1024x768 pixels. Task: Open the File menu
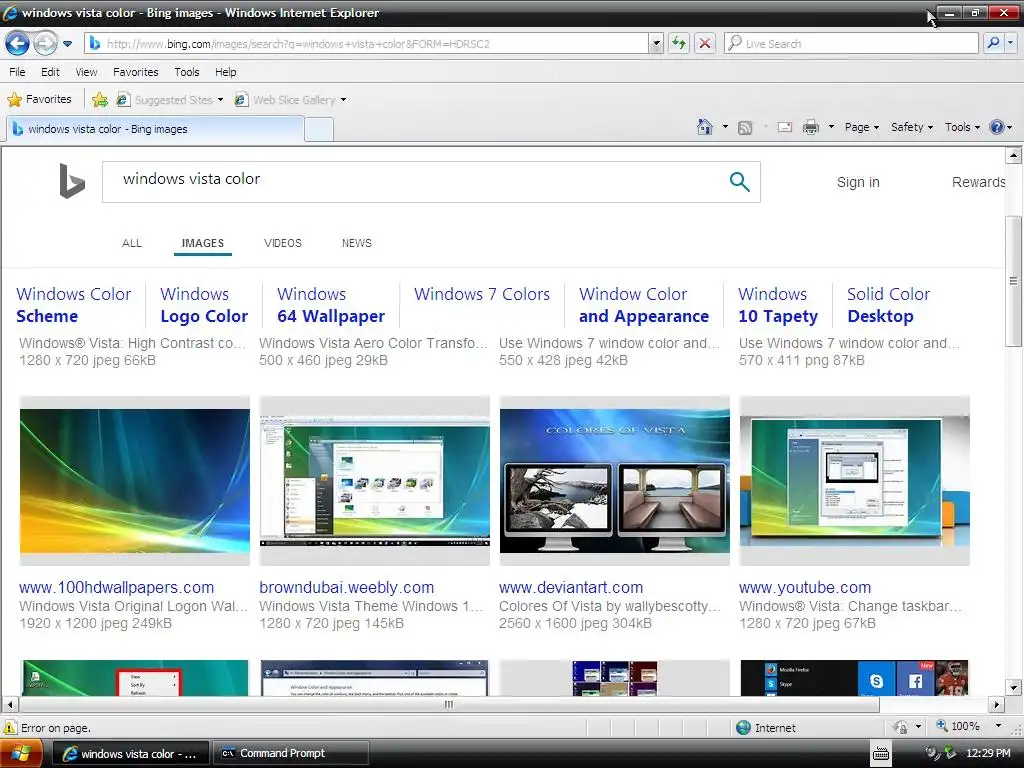18,72
